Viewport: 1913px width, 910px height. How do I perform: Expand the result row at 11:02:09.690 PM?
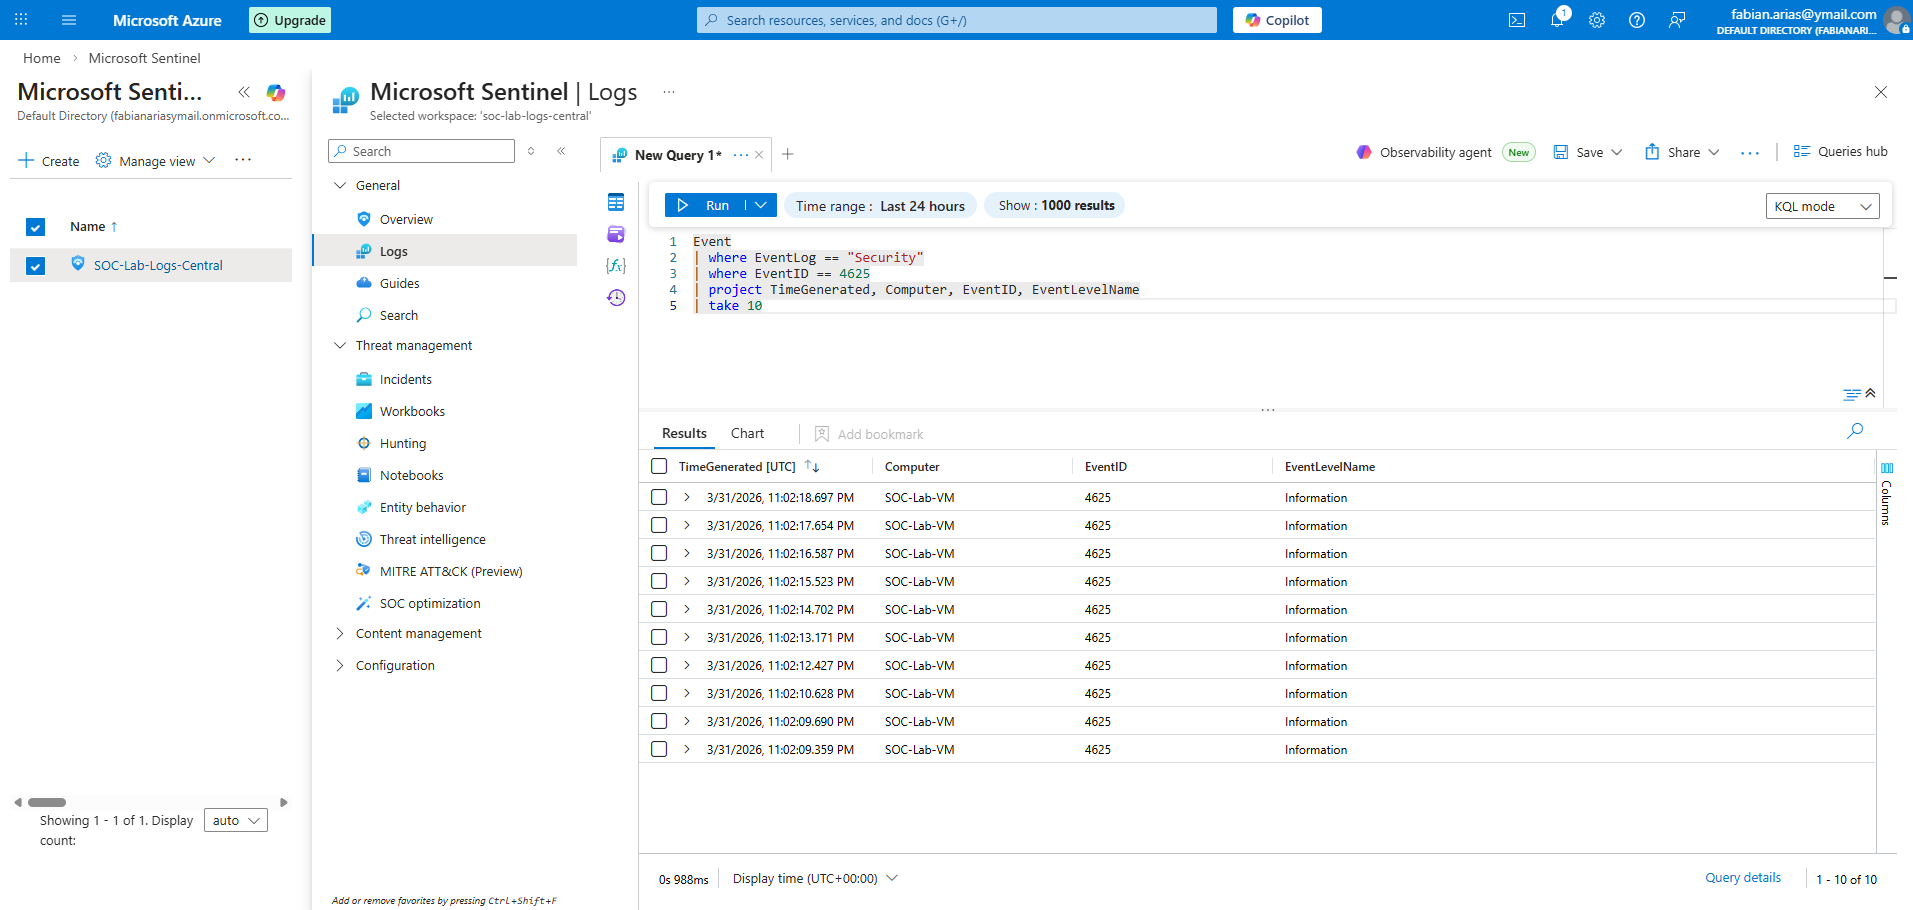(687, 721)
